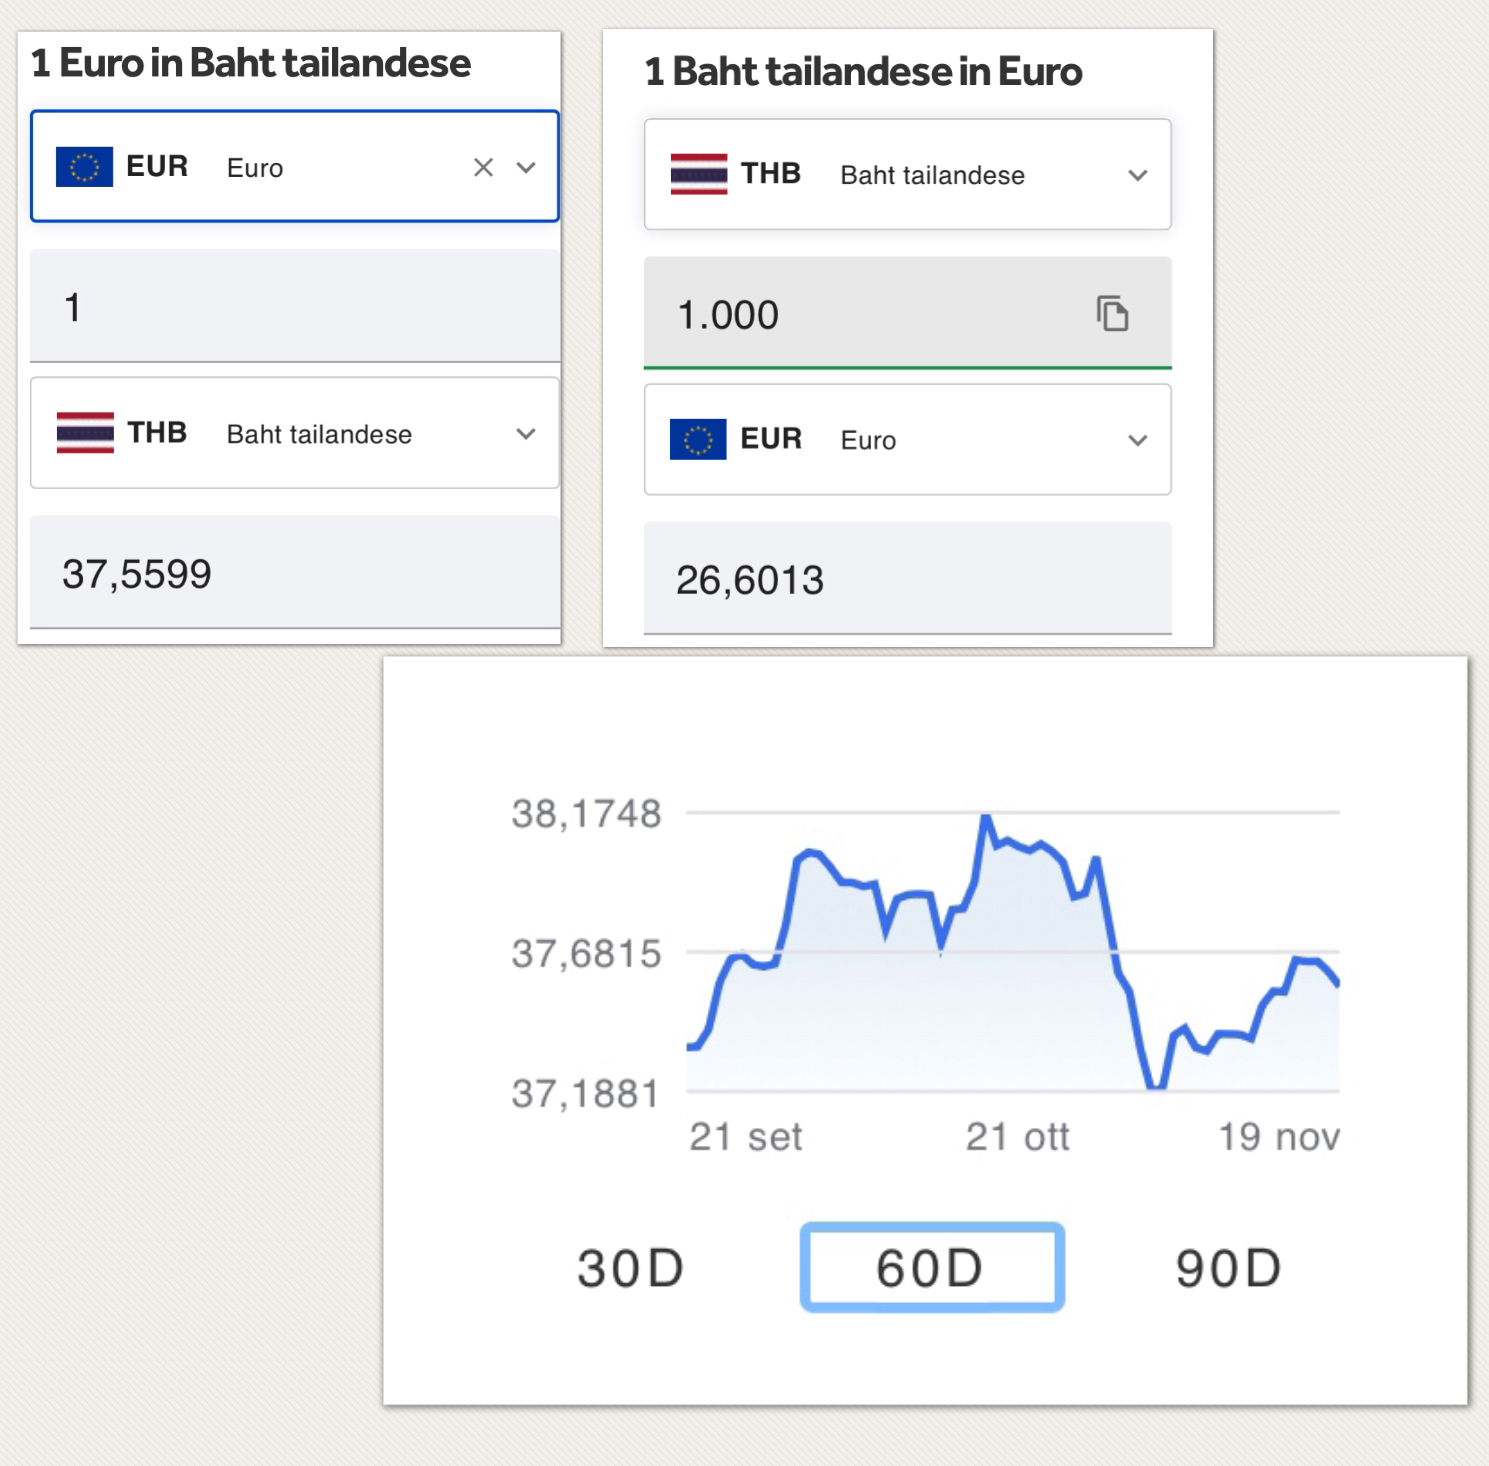Click the Thai flag in left converter
1489x1466 pixels.
pyautogui.click(x=85, y=433)
